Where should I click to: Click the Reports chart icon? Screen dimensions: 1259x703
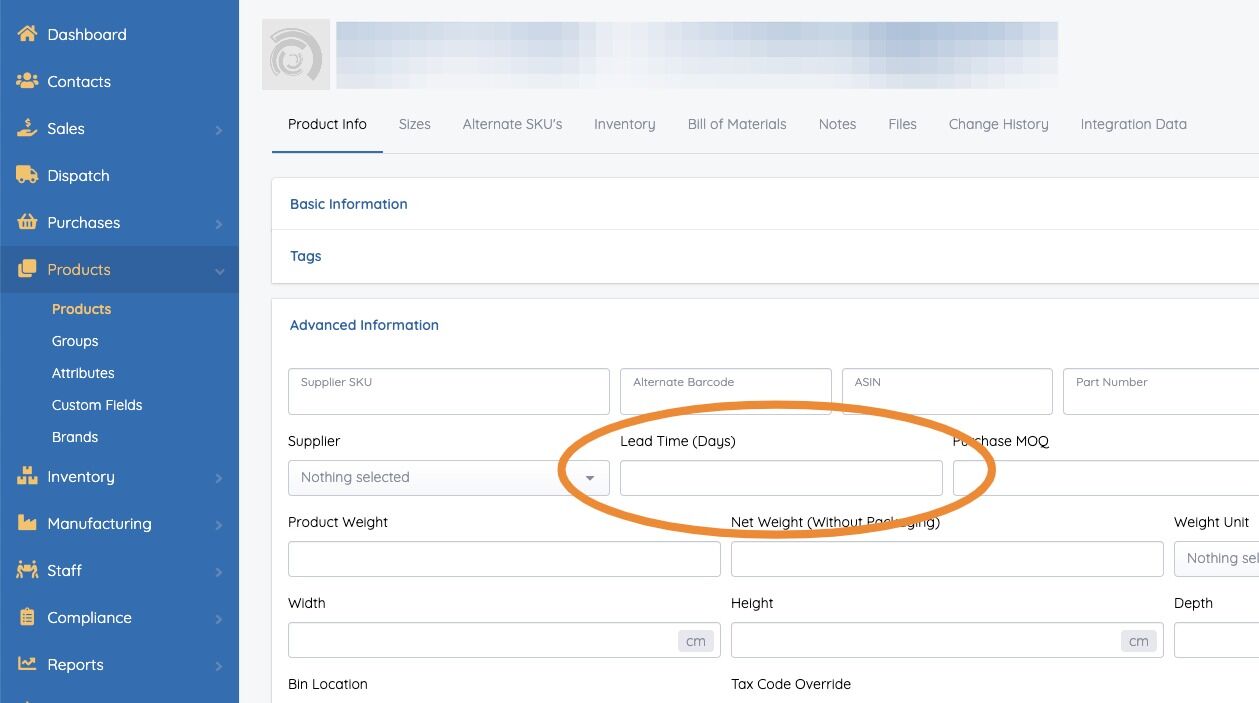coord(27,664)
